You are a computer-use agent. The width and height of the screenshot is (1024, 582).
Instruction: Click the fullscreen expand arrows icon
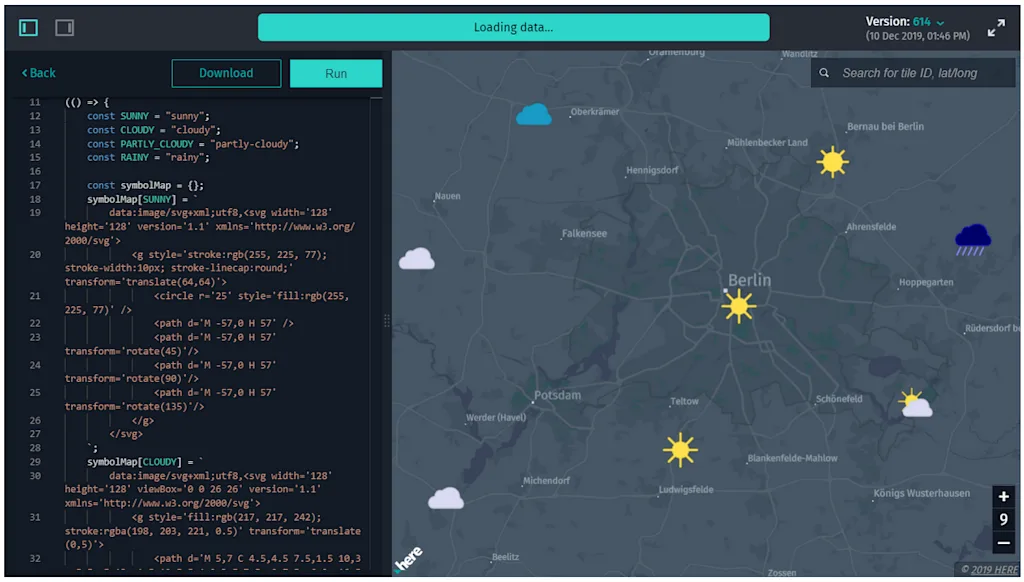pyautogui.click(x=996, y=28)
